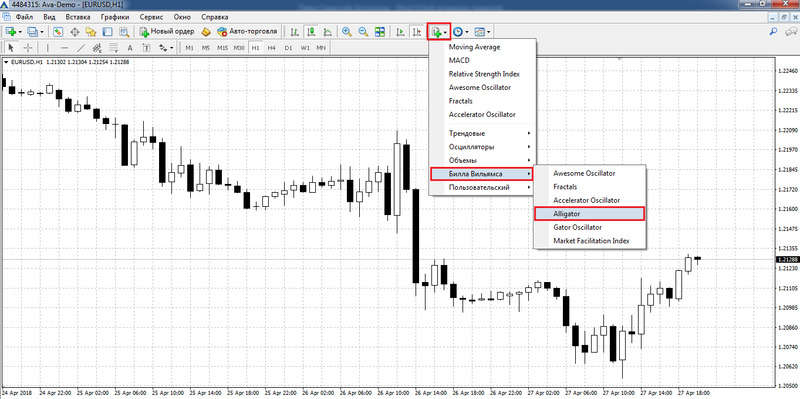Screen dimensions: 800x399
Task: Click the zoom out magnifier icon
Action: click(363, 32)
